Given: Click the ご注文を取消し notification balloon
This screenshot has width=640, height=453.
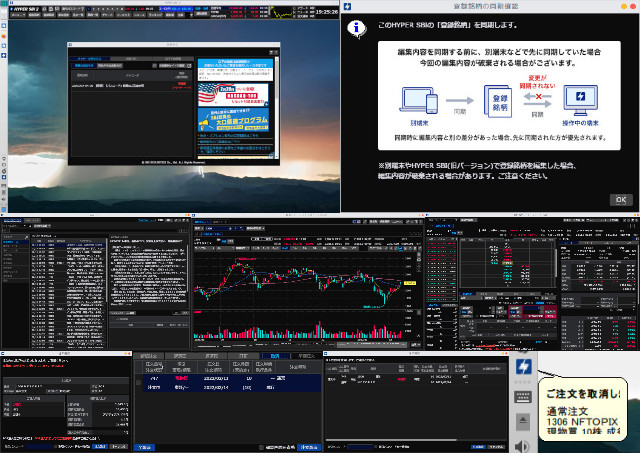Looking at the screenshot, I should (582, 409).
